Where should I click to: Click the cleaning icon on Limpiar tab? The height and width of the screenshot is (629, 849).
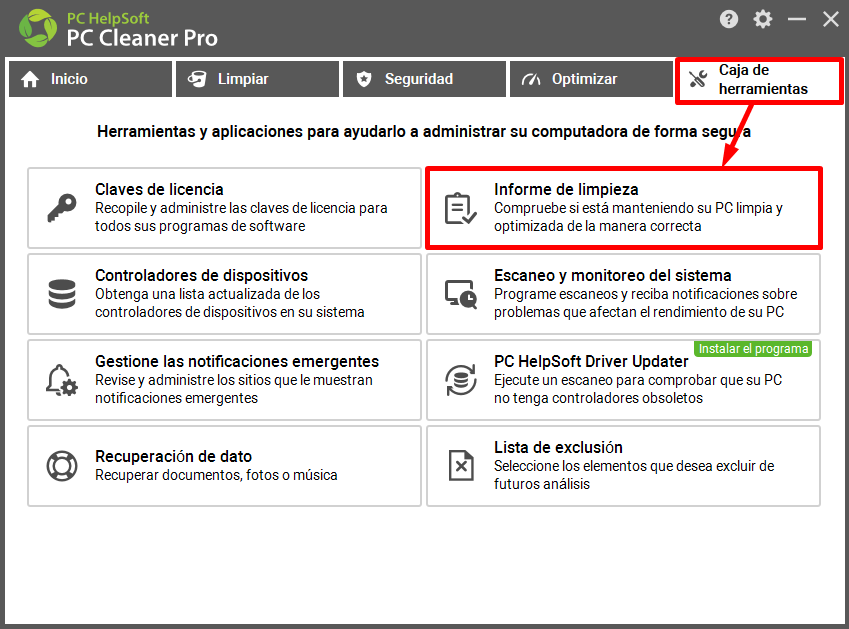coord(197,79)
